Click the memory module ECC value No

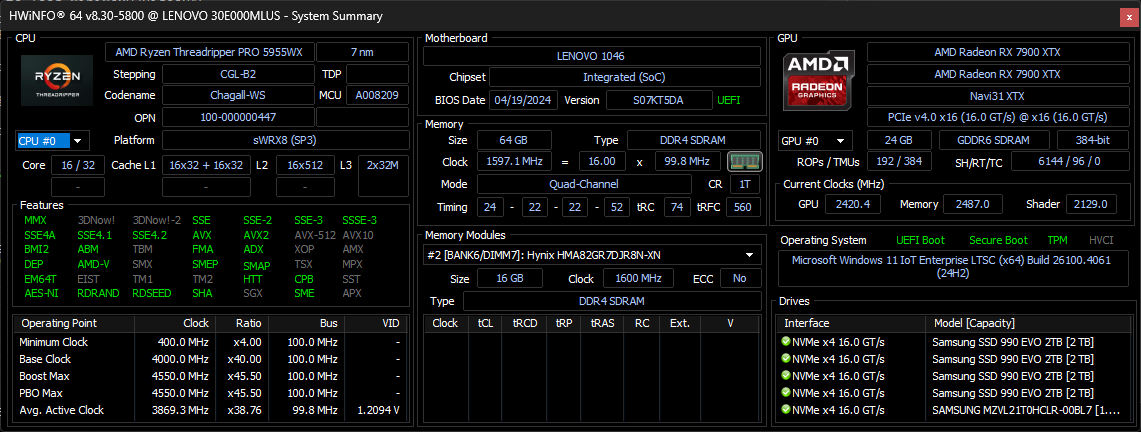(x=740, y=279)
